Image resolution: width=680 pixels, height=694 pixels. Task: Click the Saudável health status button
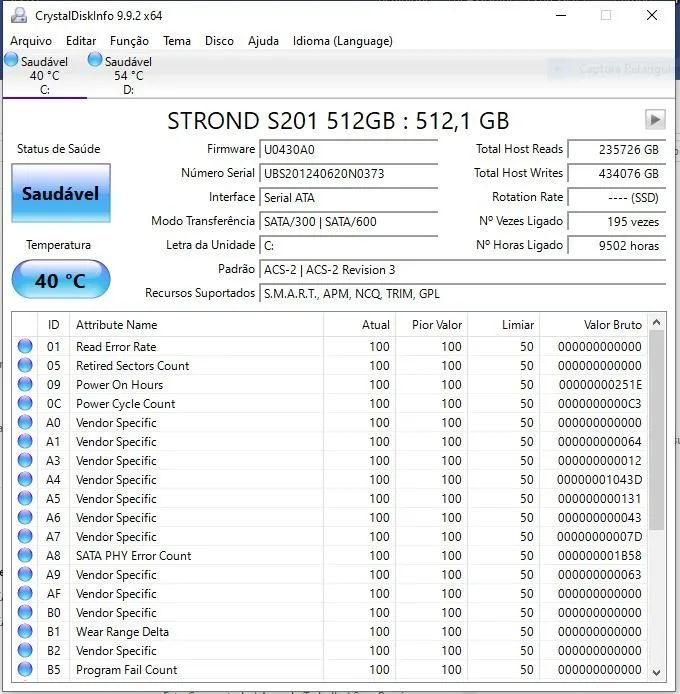coord(61,193)
